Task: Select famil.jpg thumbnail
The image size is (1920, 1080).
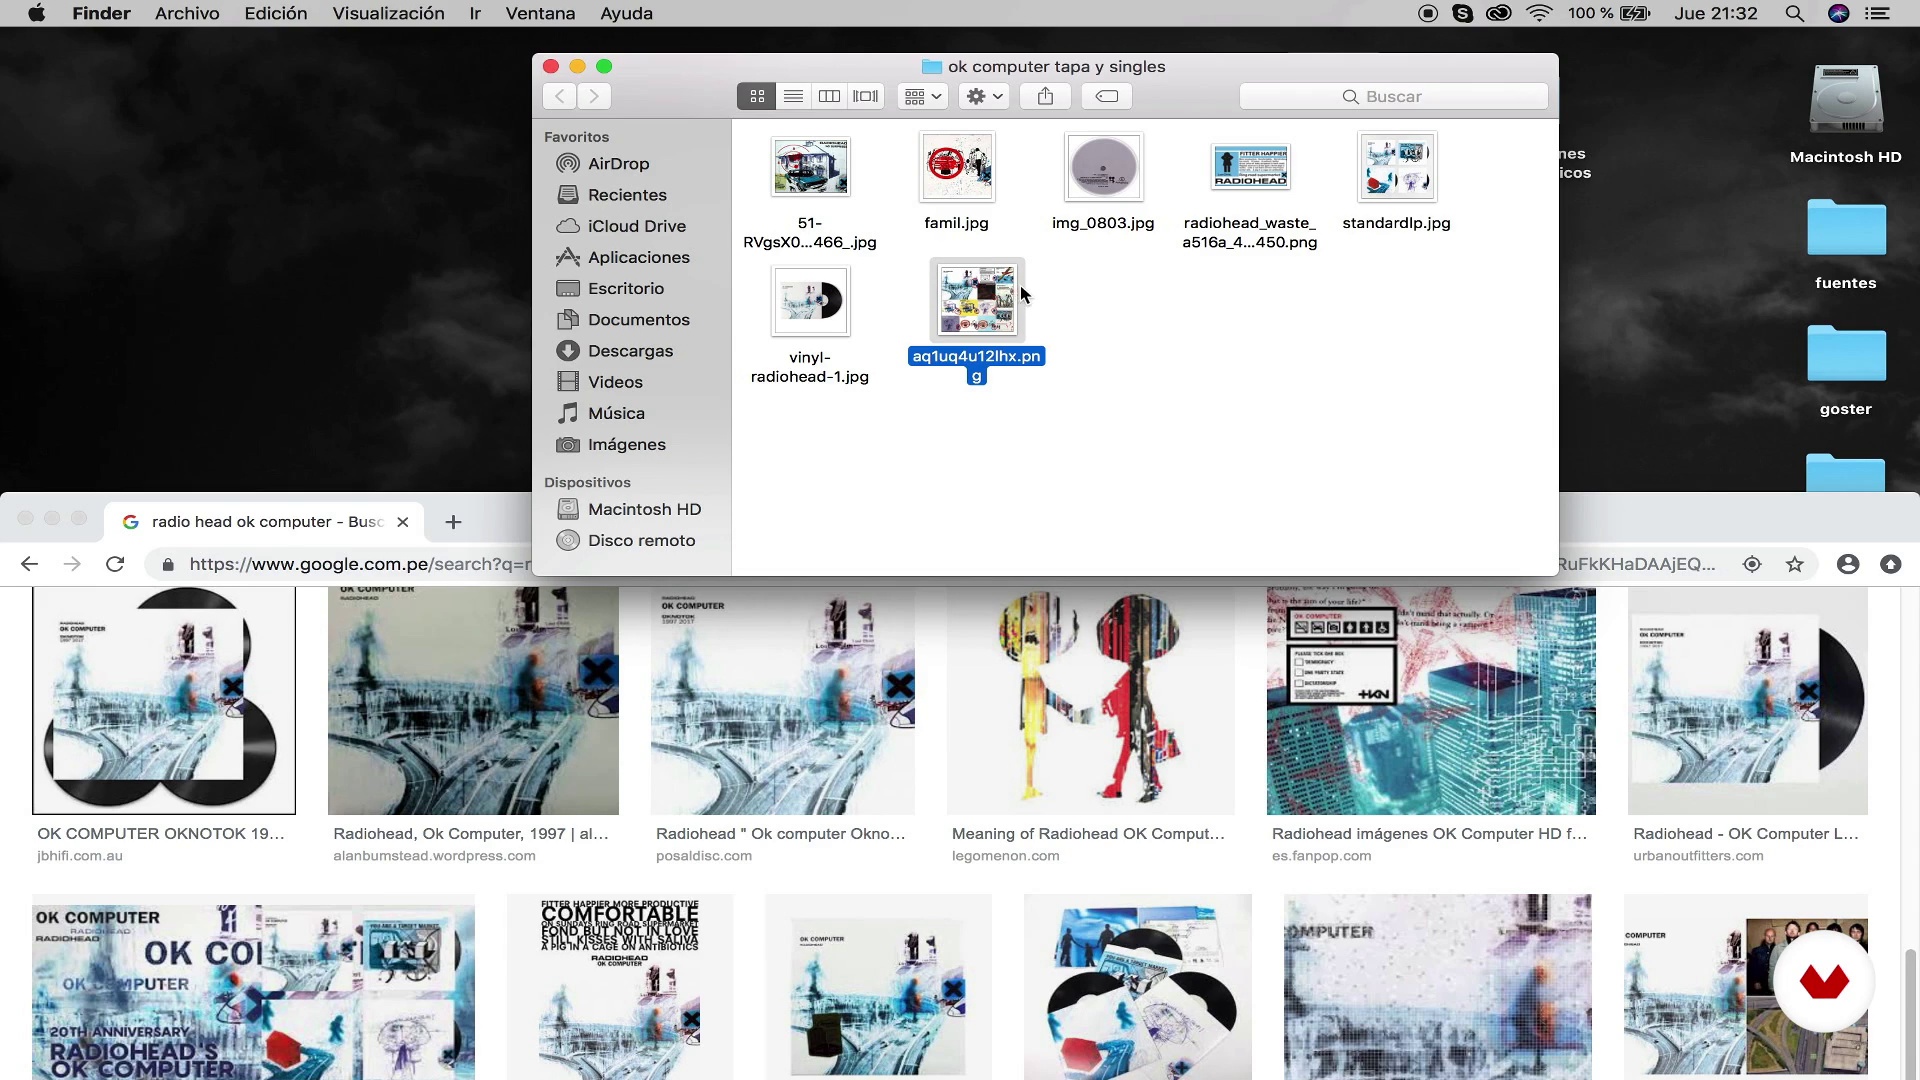Action: pos(957,168)
